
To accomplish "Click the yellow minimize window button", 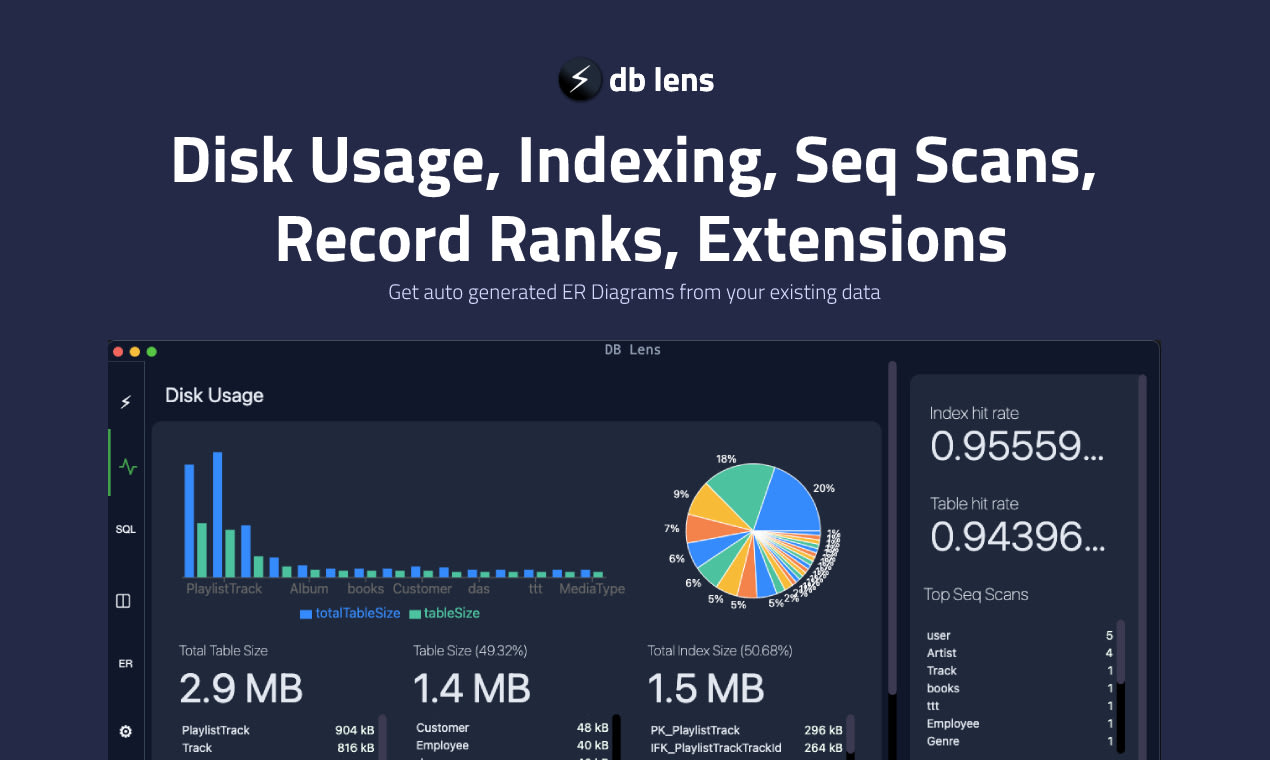I will point(135,352).
